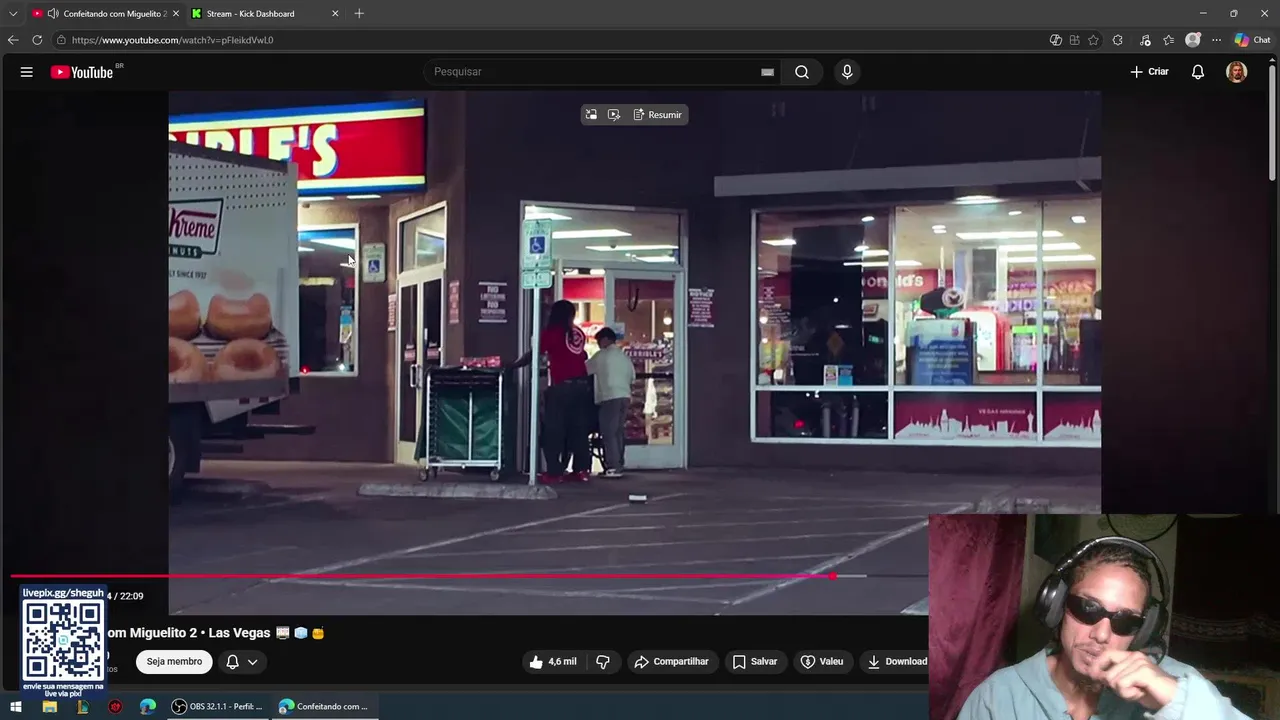Screen dimensions: 1280x720
Task: Open File Explorer from taskbar
Action: (49, 707)
